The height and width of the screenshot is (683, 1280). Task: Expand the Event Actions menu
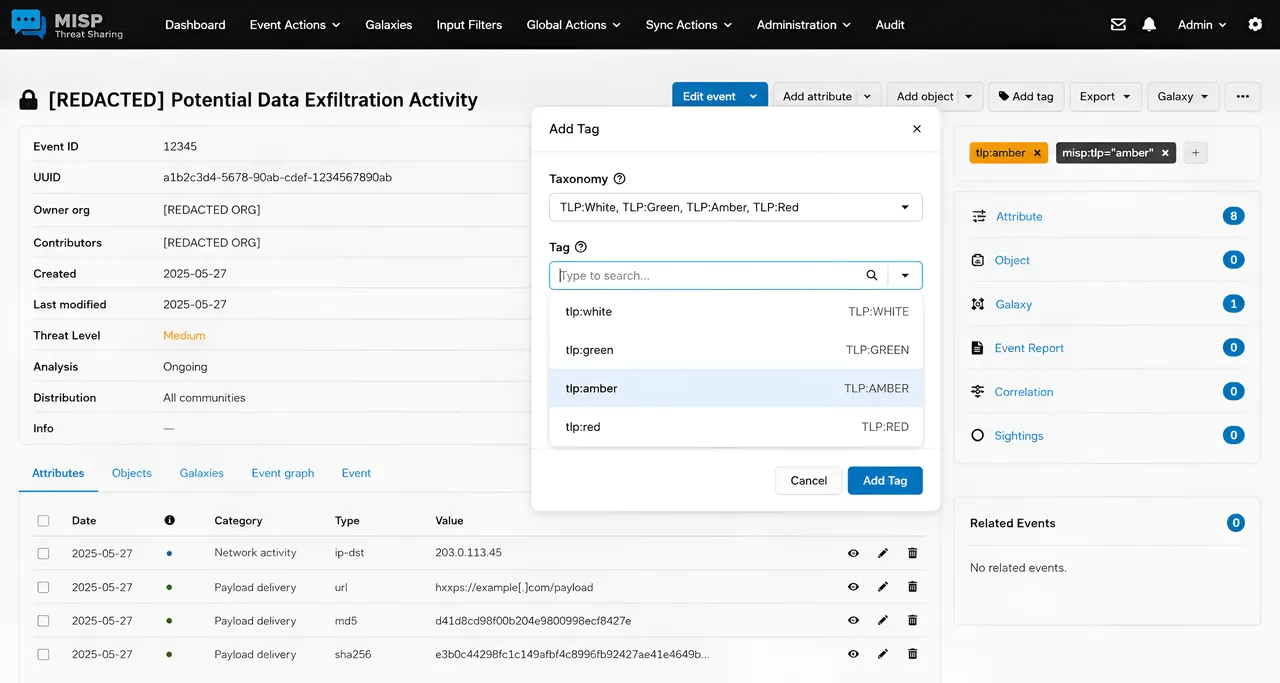click(x=294, y=25)
